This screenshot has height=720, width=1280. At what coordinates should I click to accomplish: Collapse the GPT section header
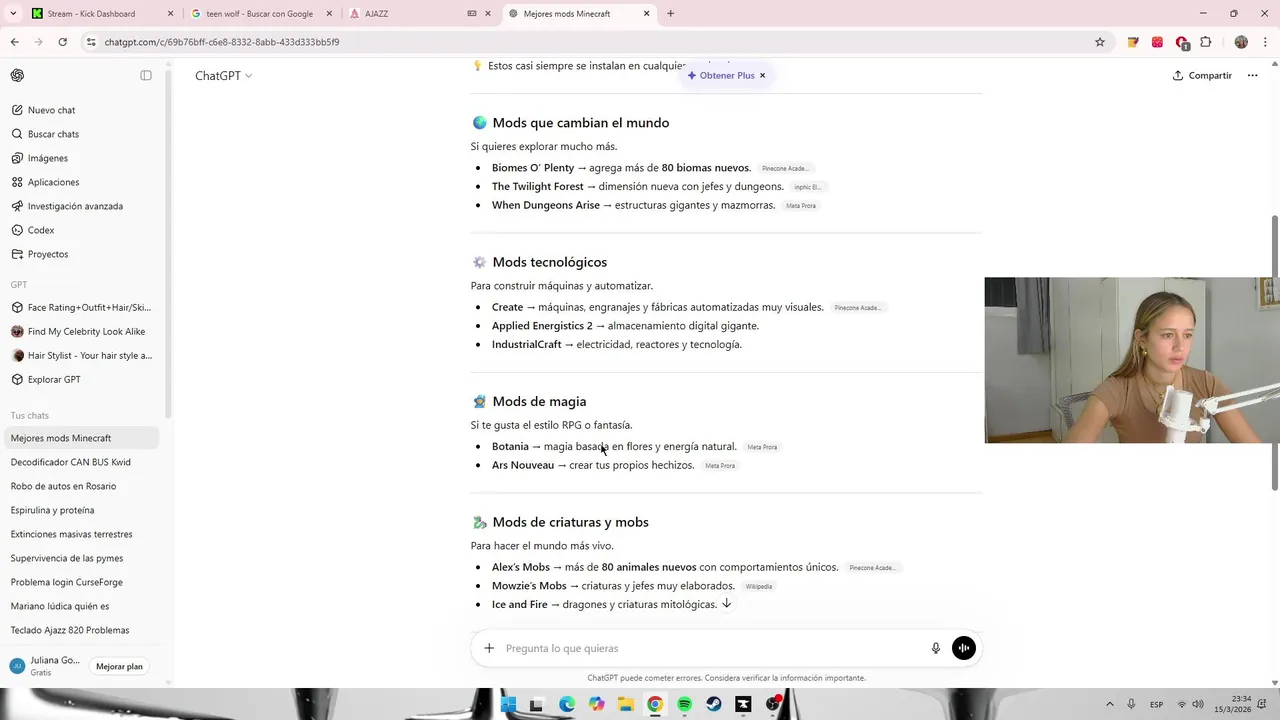pos(19,285)
